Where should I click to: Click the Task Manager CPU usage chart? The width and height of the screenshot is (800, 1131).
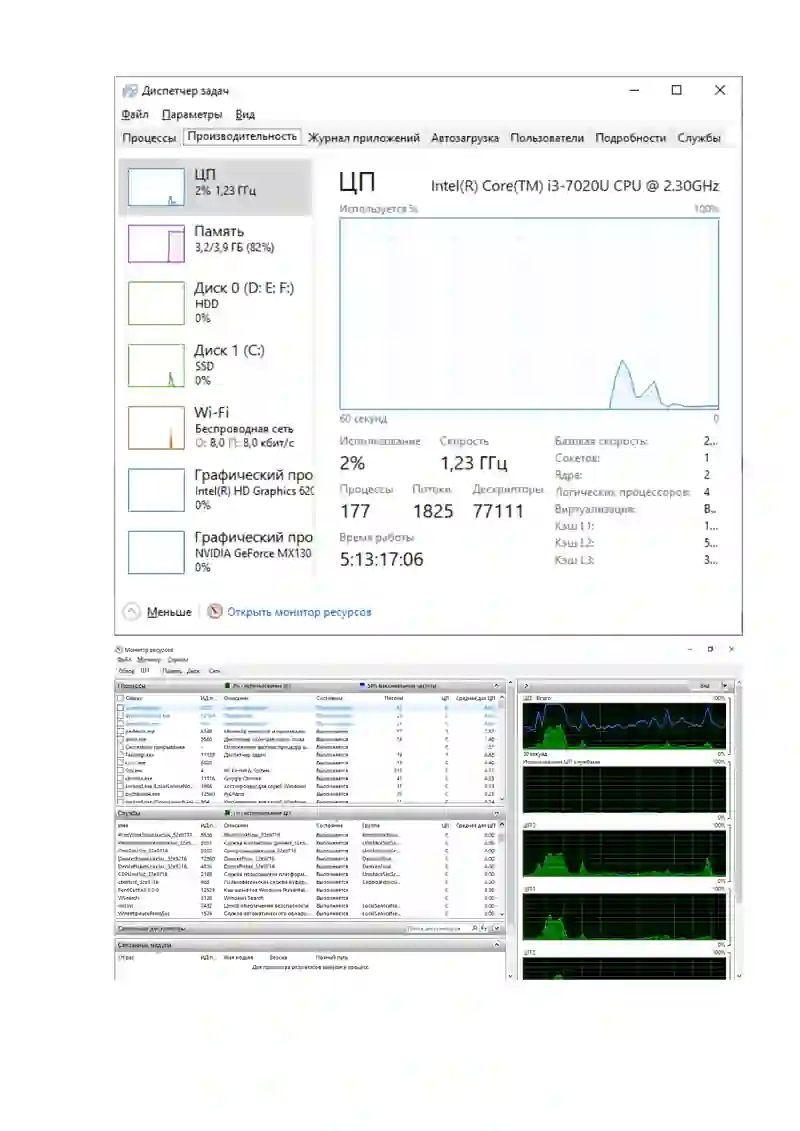click(x=529, y=314)
